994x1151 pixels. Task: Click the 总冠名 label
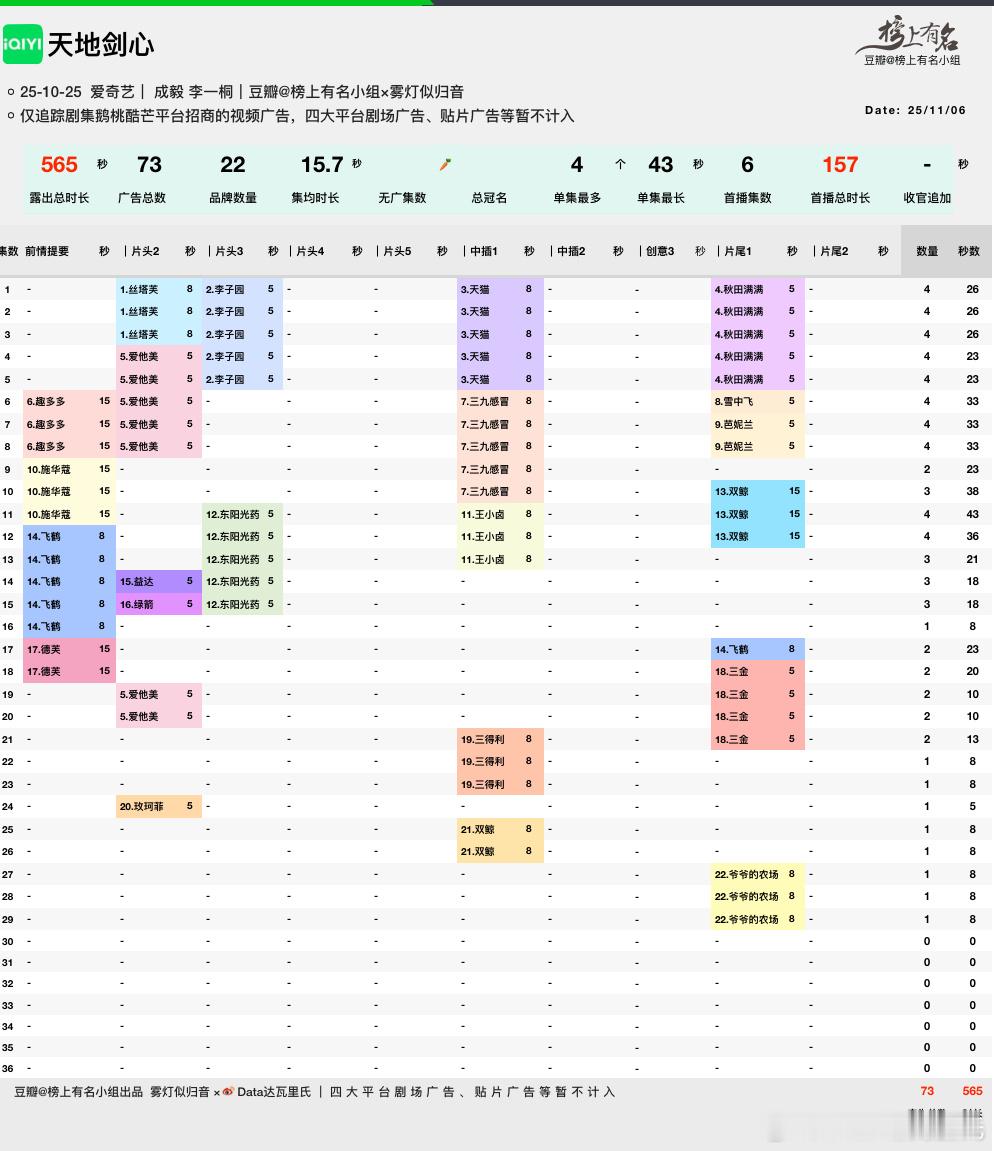(x=489, y=197)
